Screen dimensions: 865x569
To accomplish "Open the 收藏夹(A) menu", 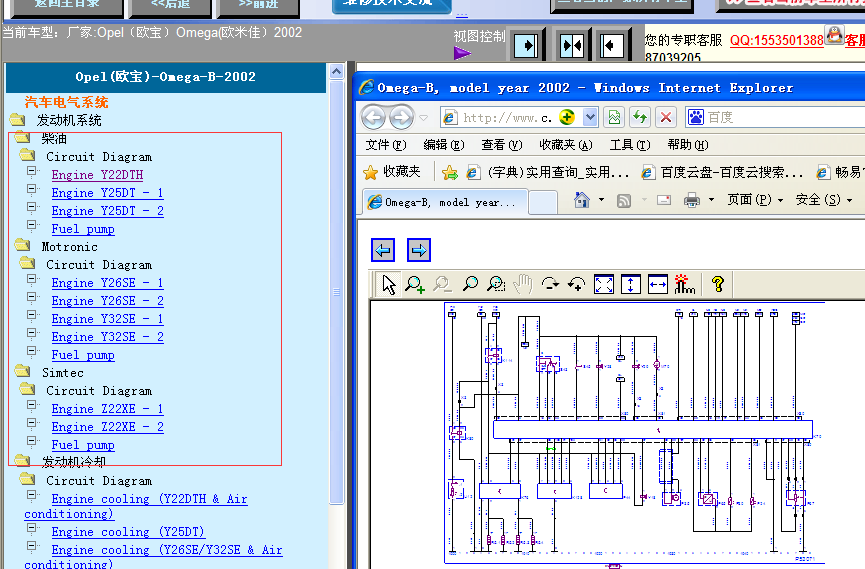I will coord(565,145).
